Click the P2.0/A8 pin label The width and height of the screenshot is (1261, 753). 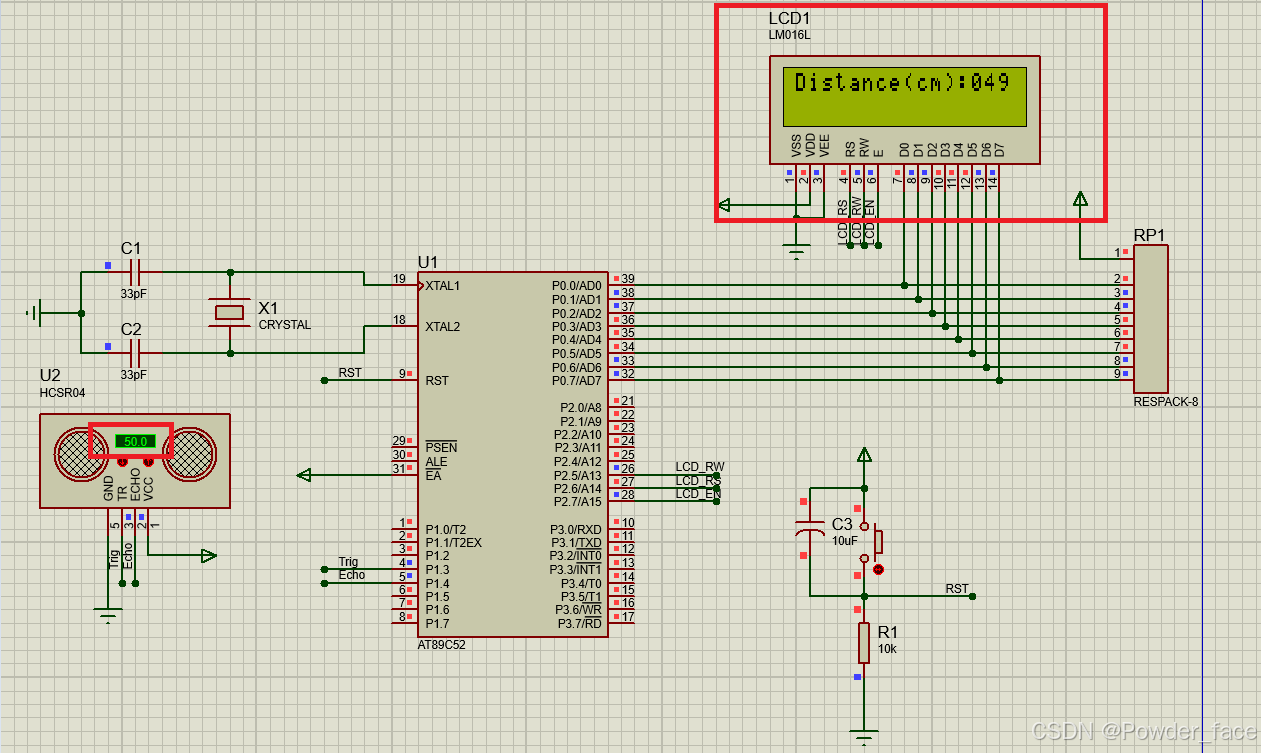581,408
